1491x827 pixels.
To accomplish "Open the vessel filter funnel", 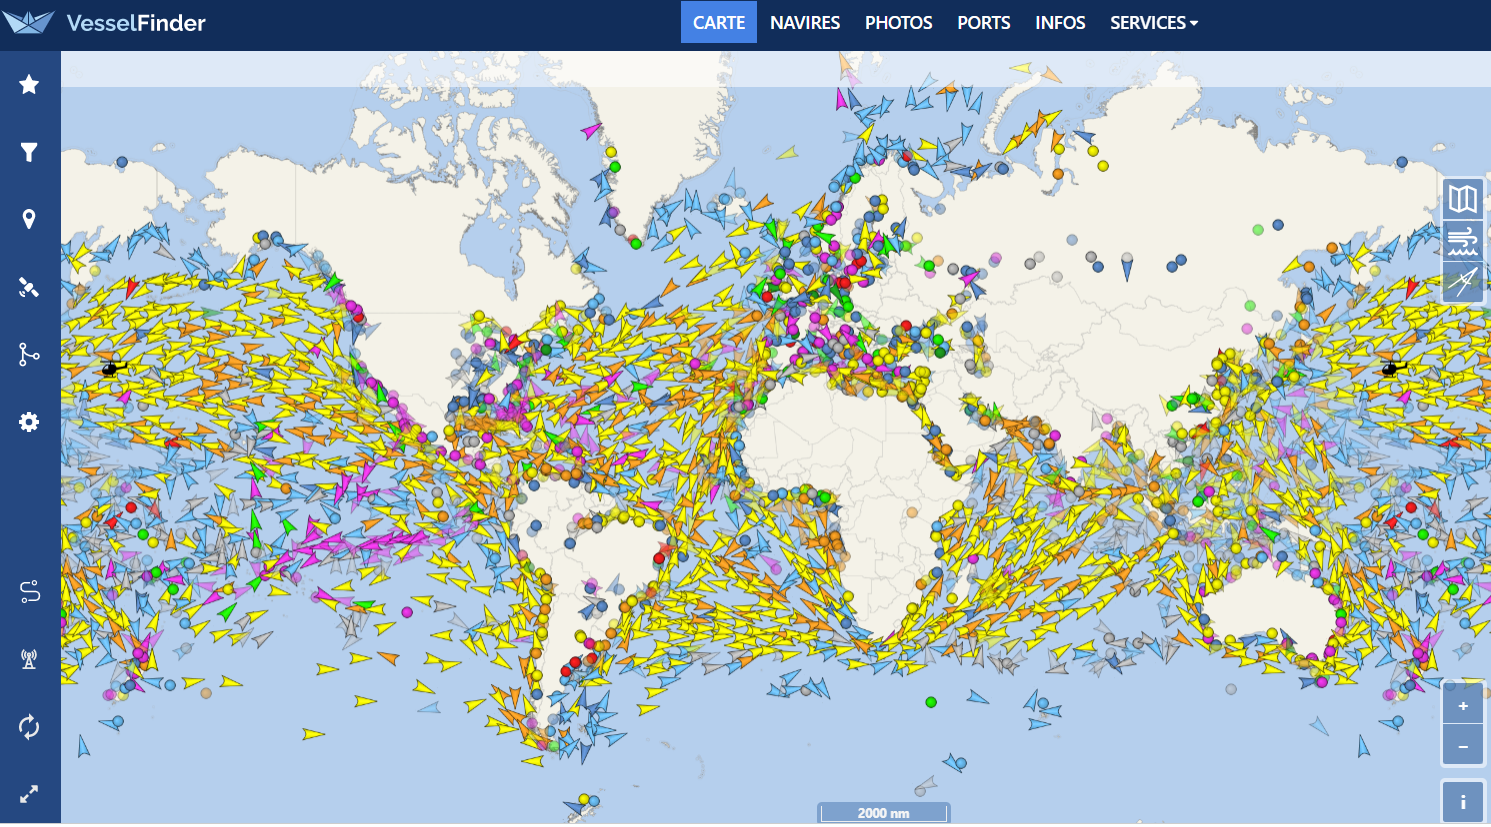I will pos(29,152).
